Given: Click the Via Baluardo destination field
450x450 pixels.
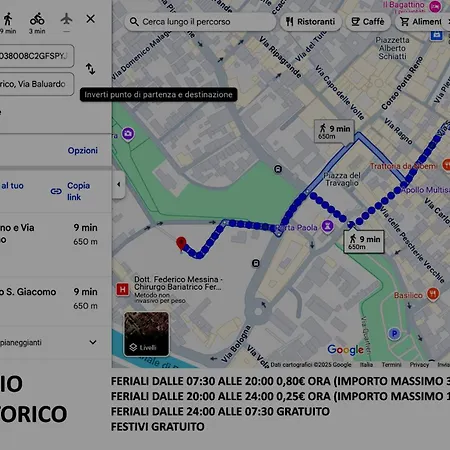Looking at the screenshot, I should tap(36, 84).
